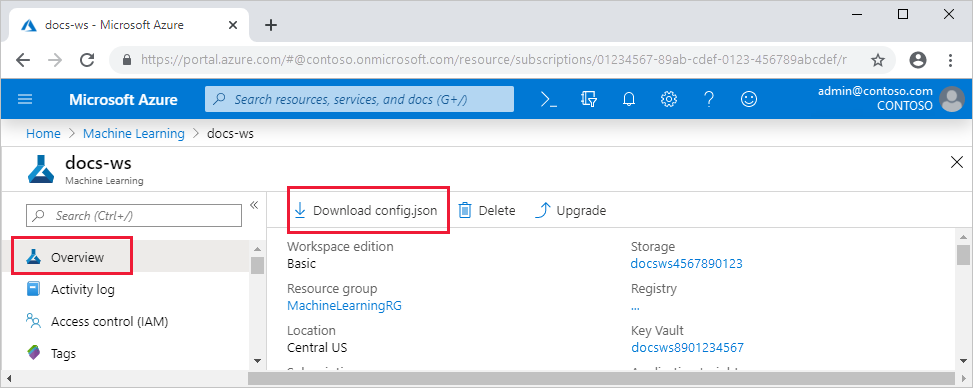
Task: Focus the Search resources, services, and docs box
Action: [359, 99]
